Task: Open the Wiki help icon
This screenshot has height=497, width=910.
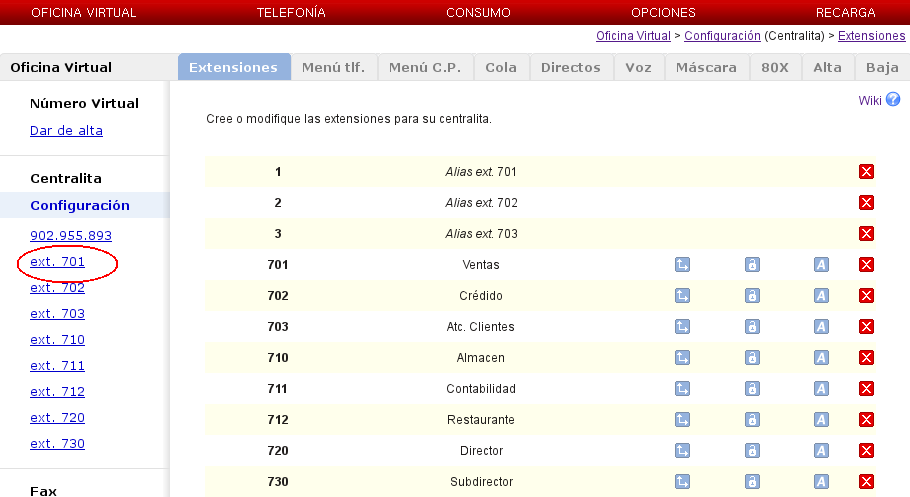Action: pyautogui.click(x=893, y=100)
